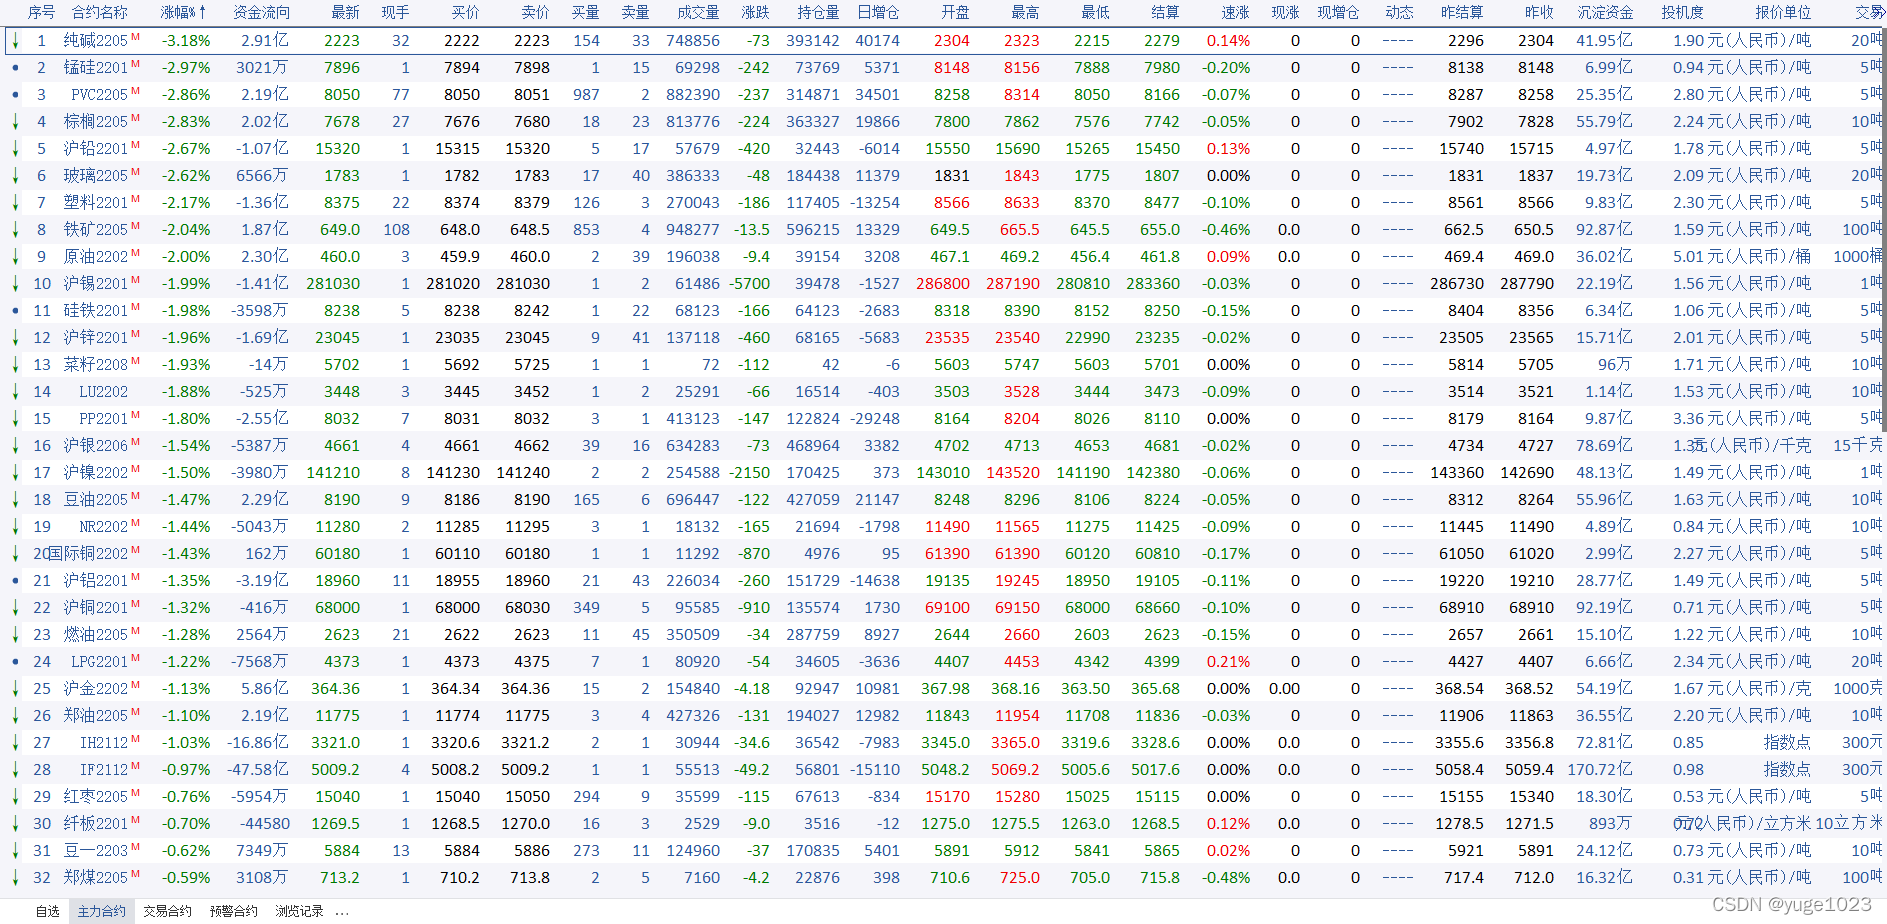Click the M badge on 纯碱2205

tap(135, 37)
